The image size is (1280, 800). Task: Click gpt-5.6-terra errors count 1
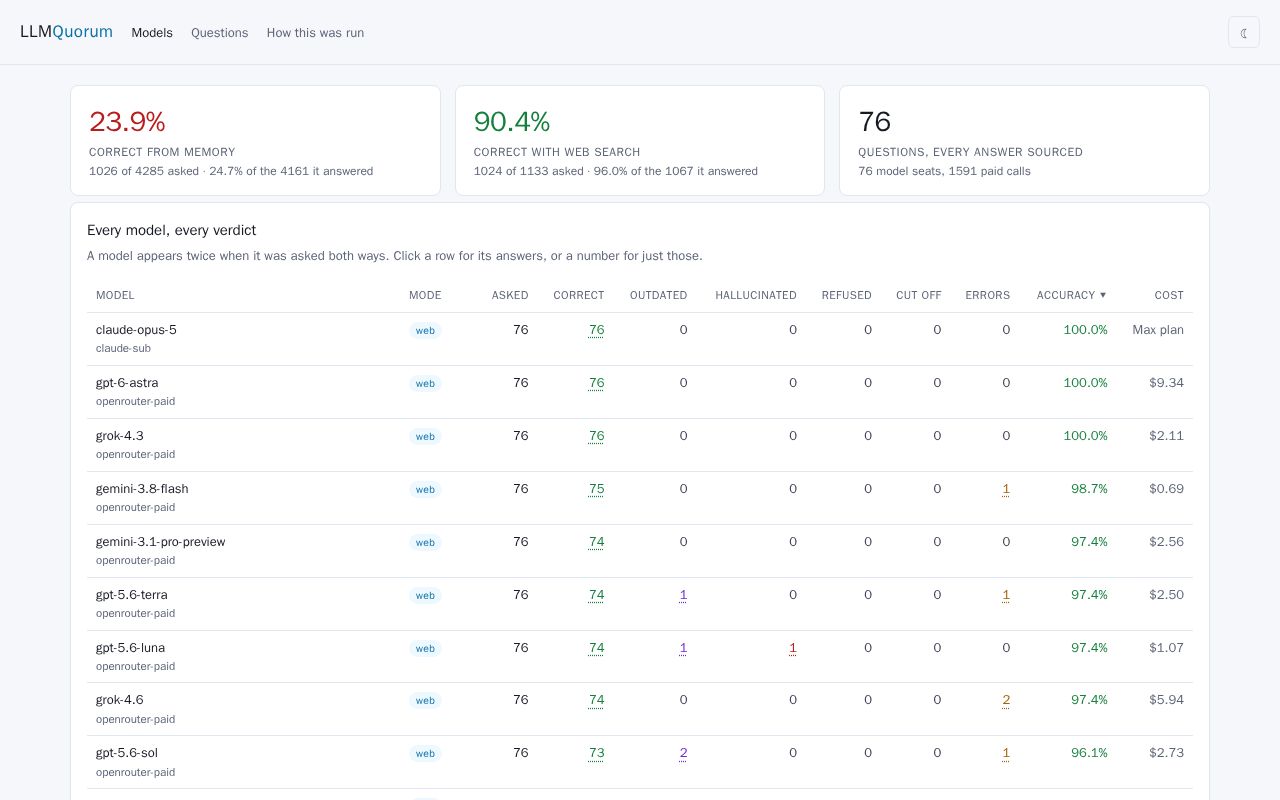[1006, 595]
